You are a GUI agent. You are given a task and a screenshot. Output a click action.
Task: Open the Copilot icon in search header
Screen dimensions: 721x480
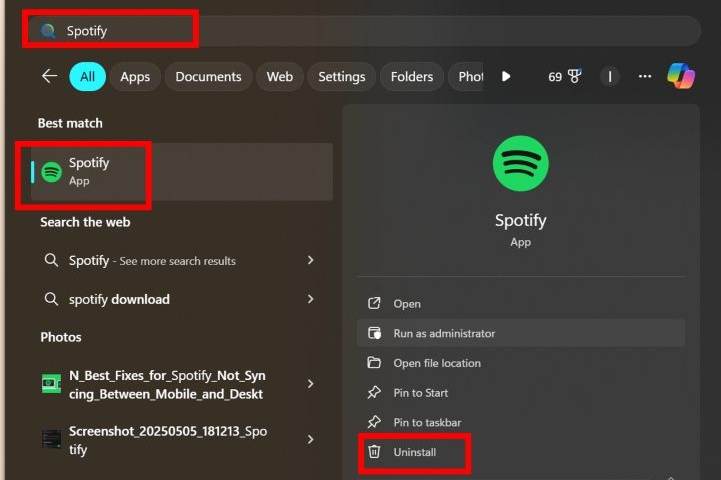point(680,76)
